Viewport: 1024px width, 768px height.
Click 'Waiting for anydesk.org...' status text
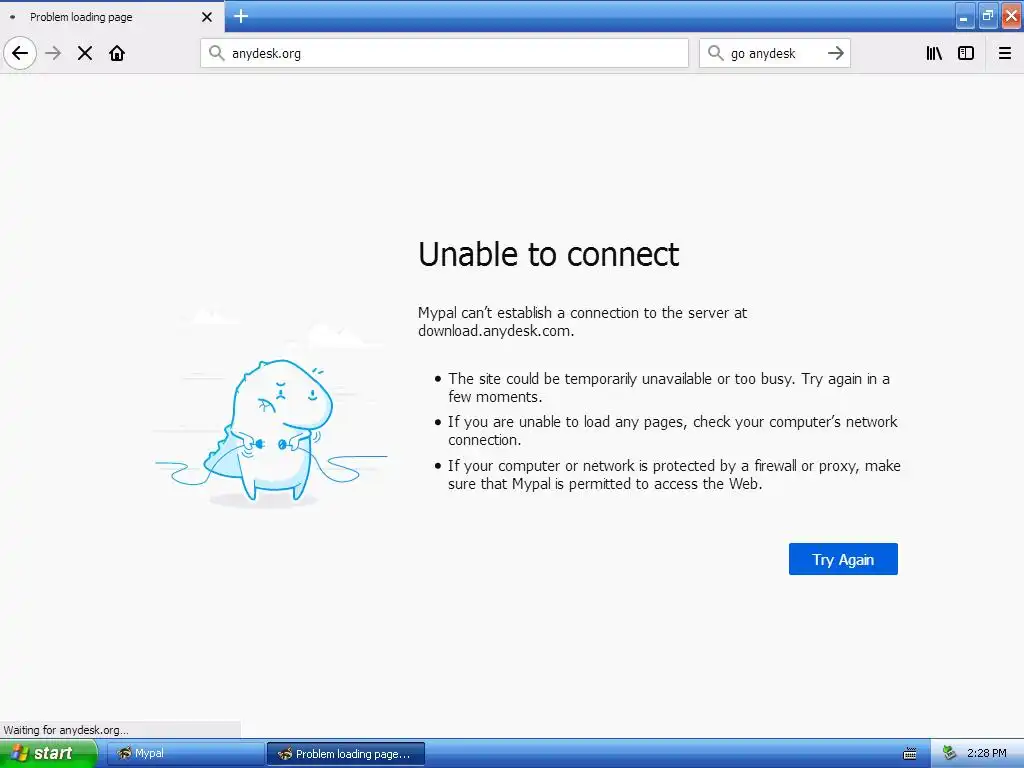tap(66, 730)
